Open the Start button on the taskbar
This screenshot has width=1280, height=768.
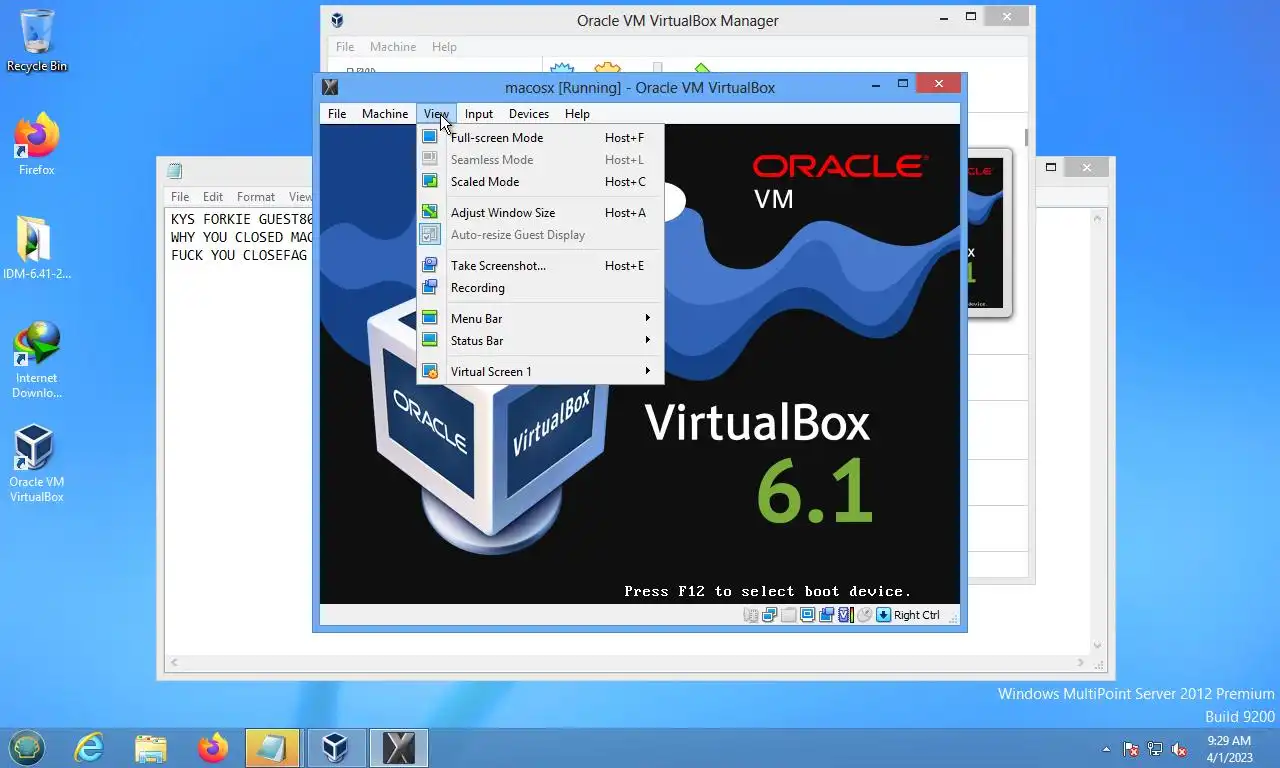click(27, 748)
